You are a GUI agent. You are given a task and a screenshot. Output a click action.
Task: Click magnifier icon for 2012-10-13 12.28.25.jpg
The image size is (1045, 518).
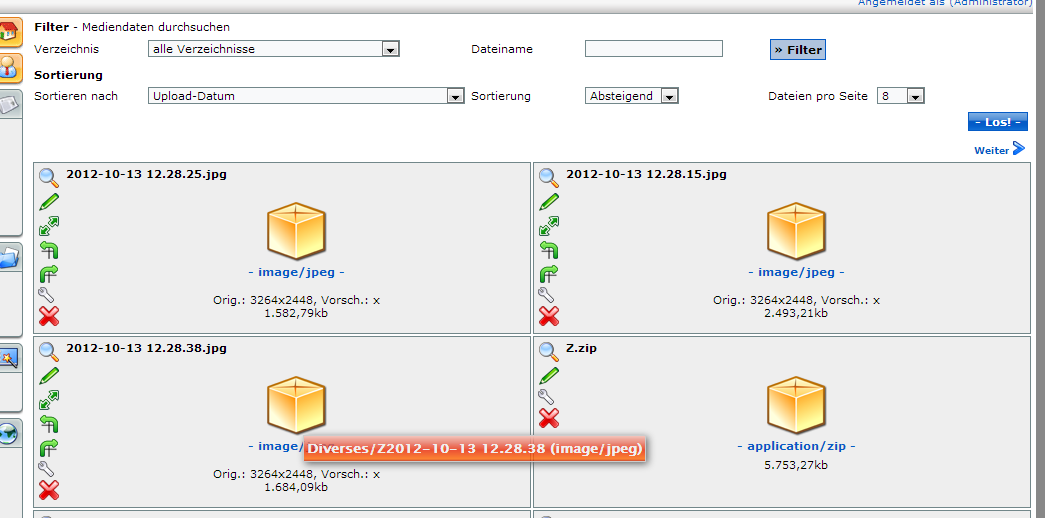click(x=48, y=177)
